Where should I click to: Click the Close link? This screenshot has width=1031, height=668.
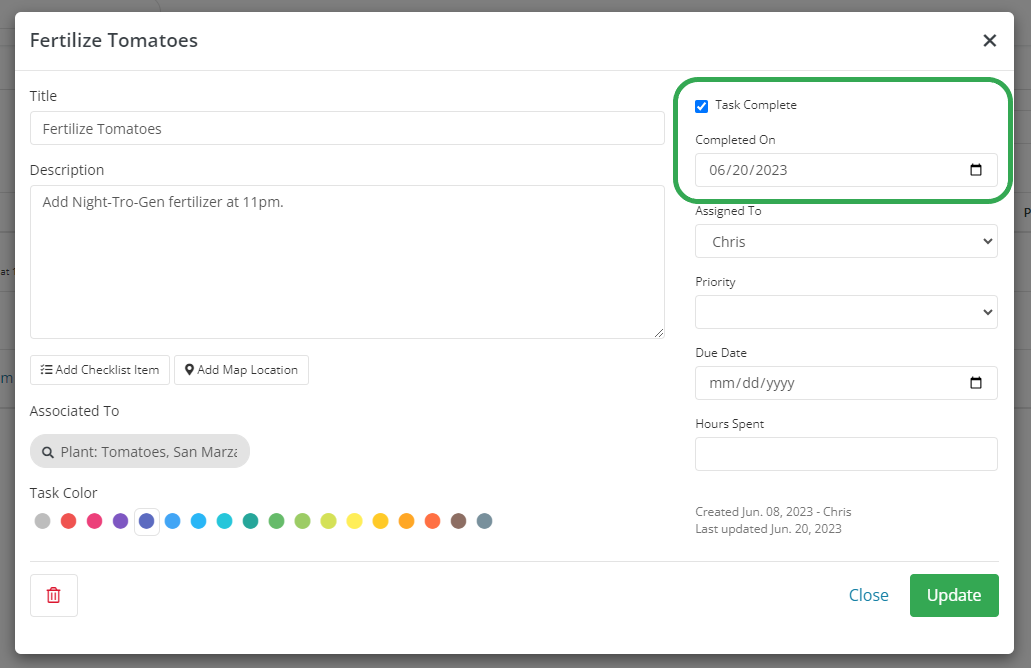[x=868, y=595]
